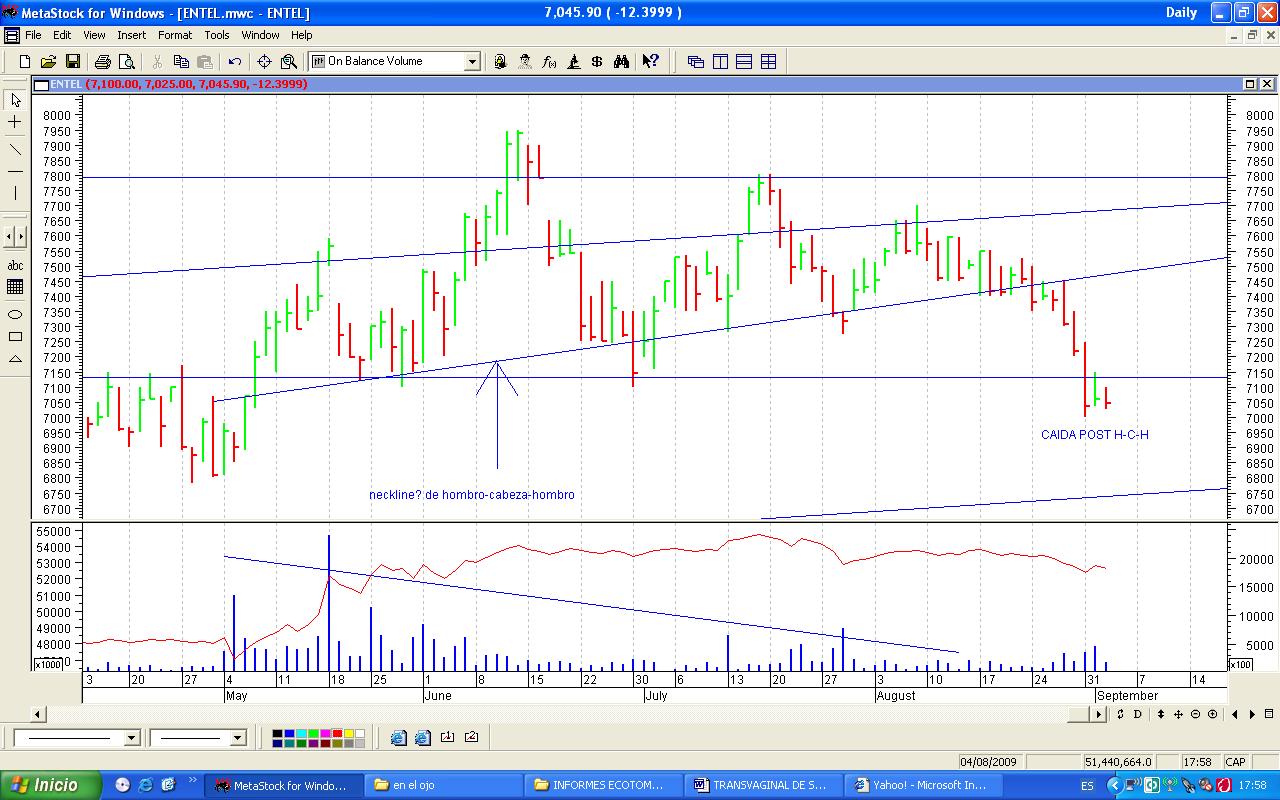The image size is (1280, 800).
Task: Click the vertical column tile windows icon
Action: pos(720,61)
